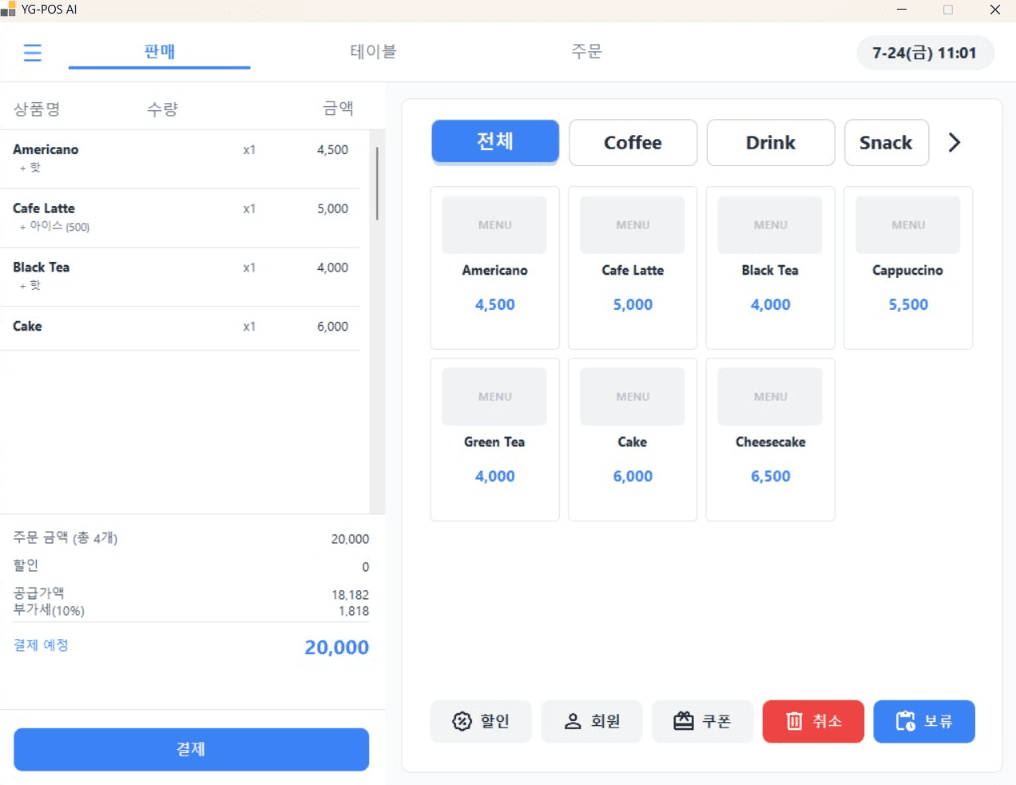The height and width of the screenshot is (785, 1016).
Task: Click the Cappuccino price 5,500
Action: tap(908, 304)
